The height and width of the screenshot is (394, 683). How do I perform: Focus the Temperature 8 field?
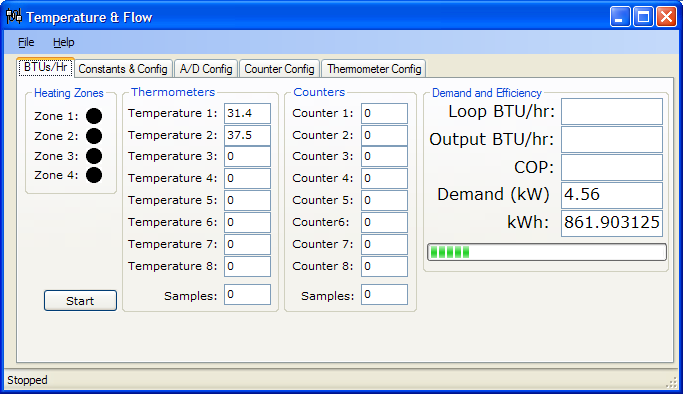247,266
